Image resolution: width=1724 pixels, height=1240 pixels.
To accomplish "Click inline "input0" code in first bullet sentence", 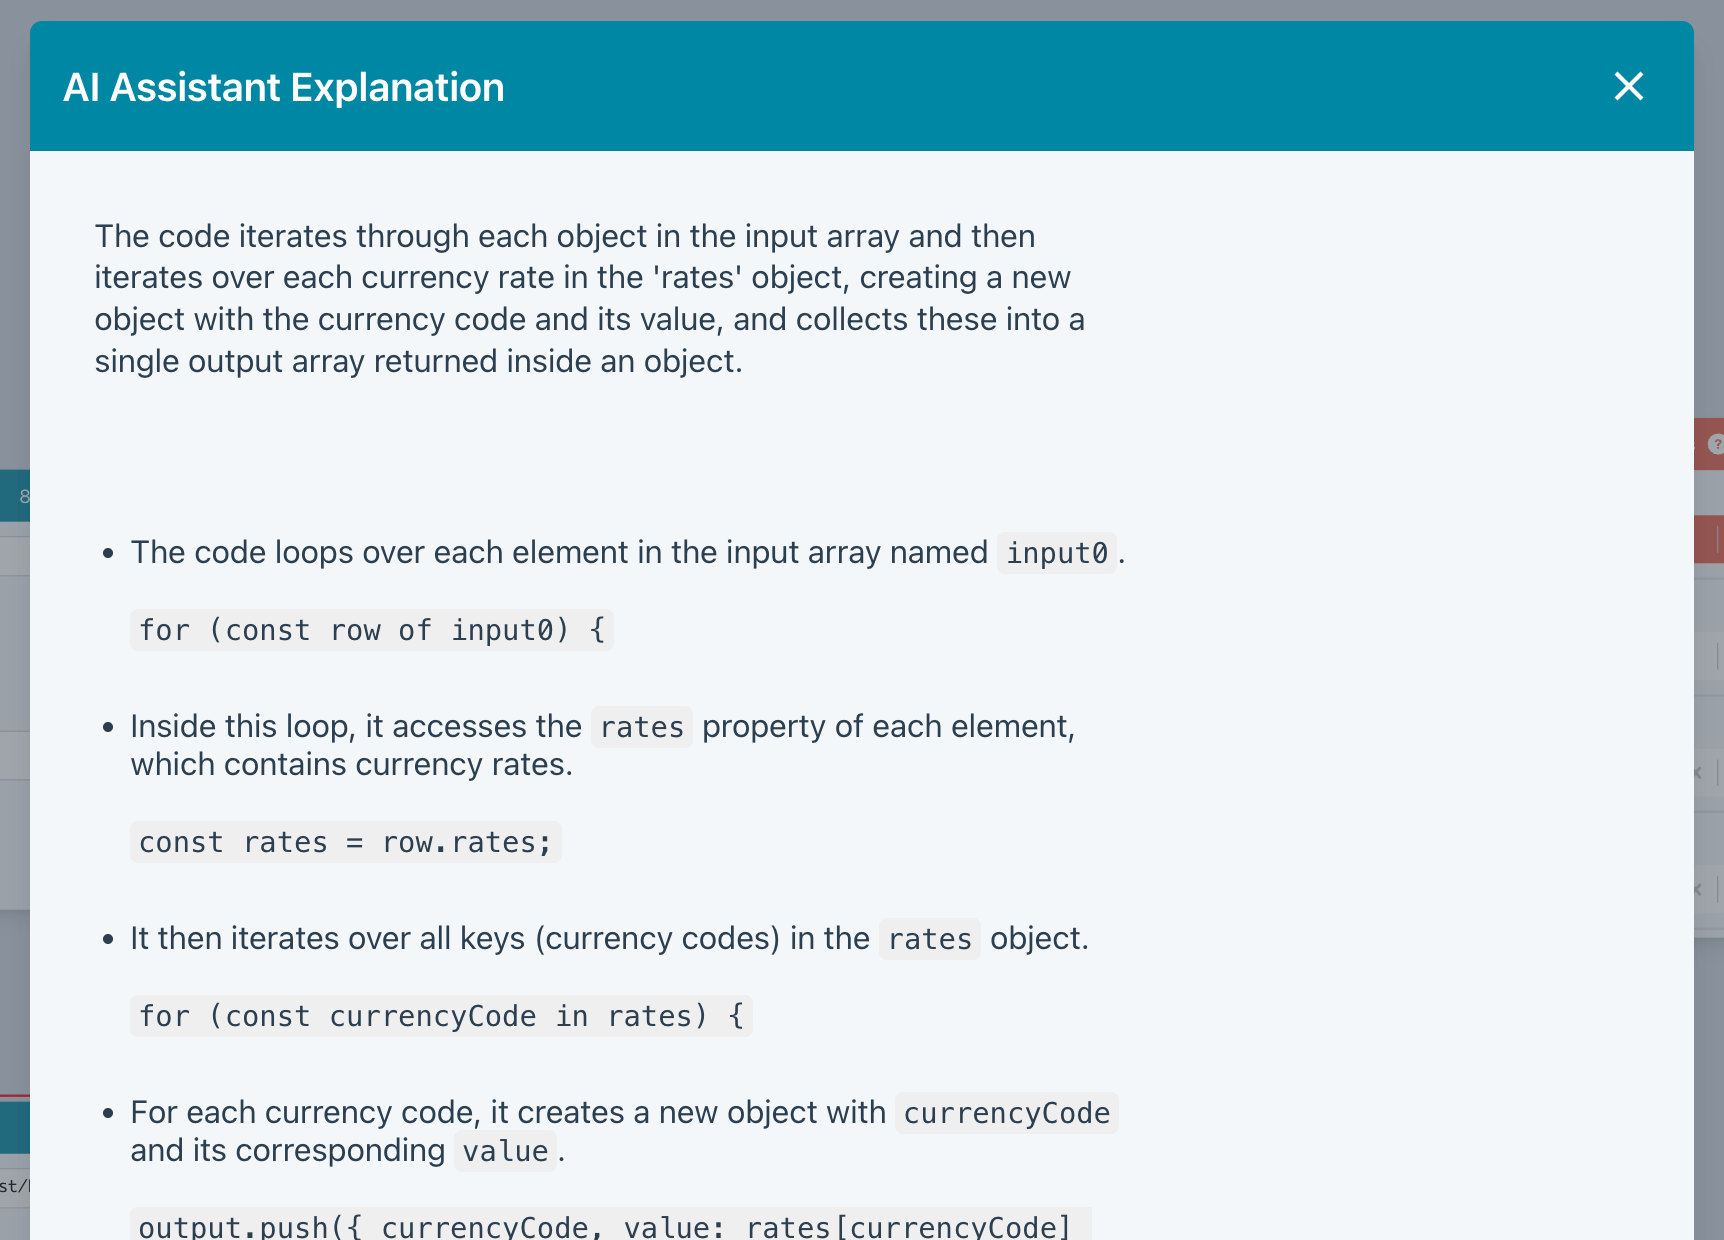I will 1057,553.
